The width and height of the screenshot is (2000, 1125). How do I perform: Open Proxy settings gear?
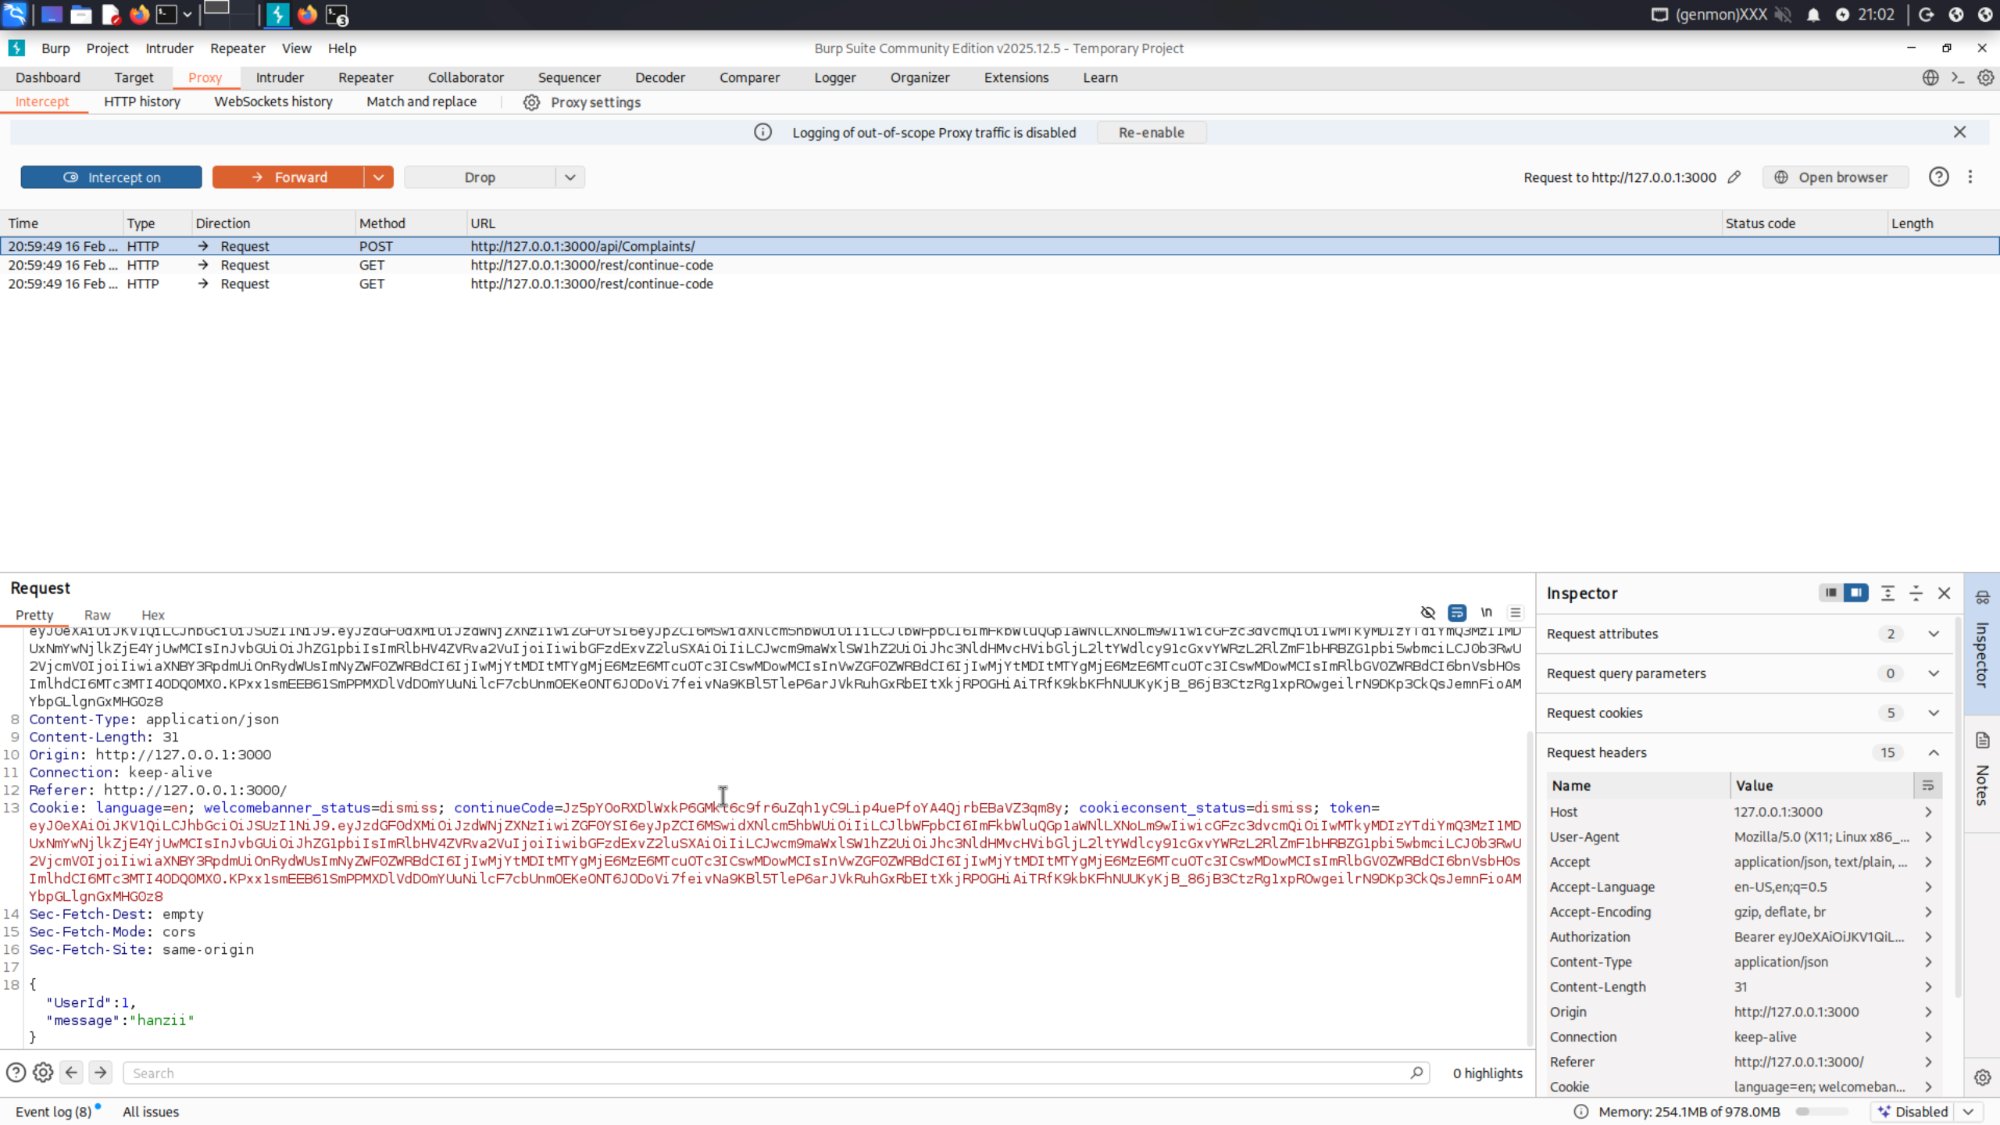(x=532, y=102)
